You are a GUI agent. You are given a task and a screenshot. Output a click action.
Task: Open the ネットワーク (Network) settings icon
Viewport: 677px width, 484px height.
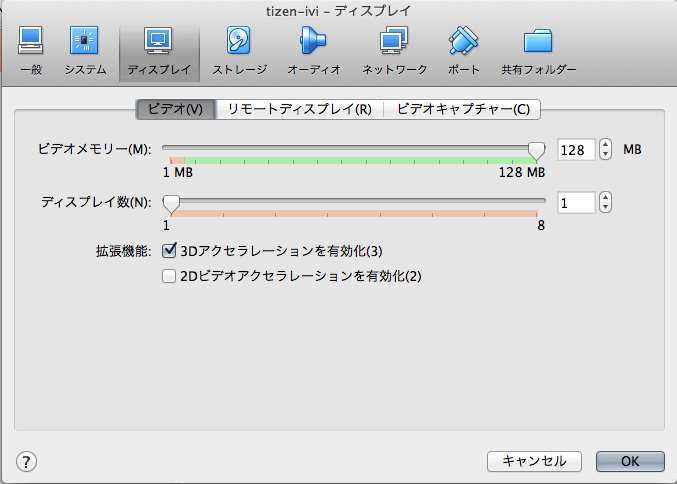pyautogui.click(x=394, y=51)
